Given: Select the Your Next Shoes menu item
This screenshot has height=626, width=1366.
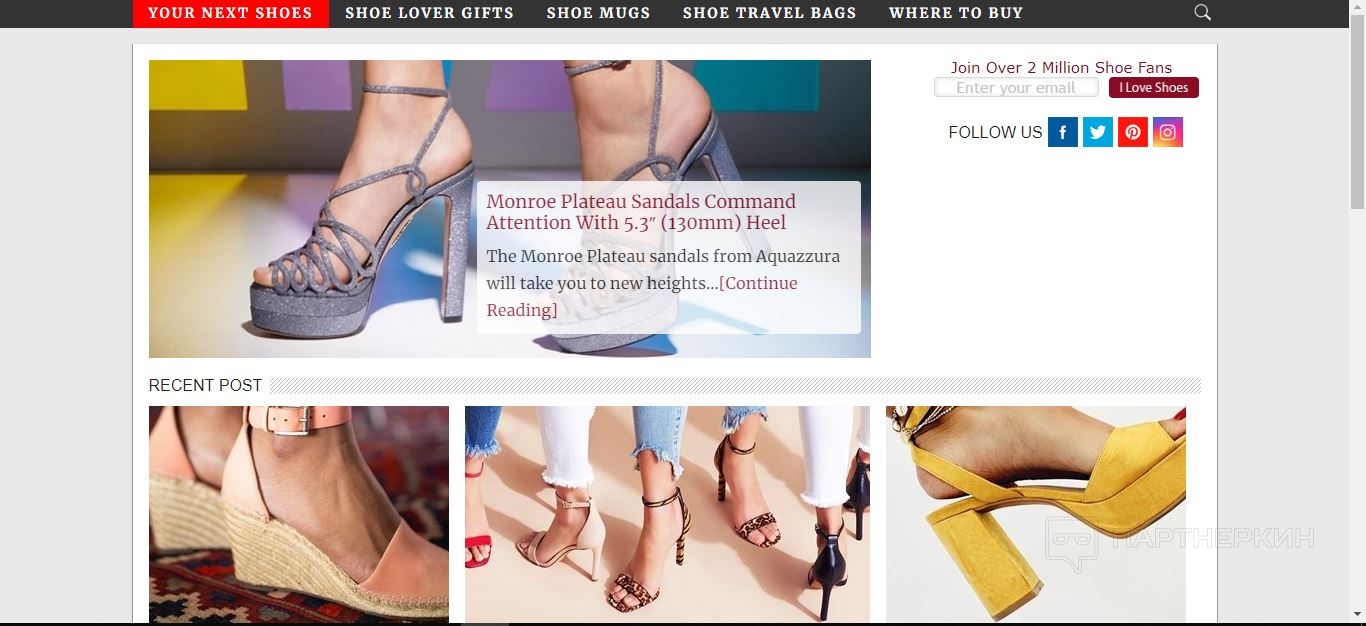Looking at the screenshot, I should 230,13.
